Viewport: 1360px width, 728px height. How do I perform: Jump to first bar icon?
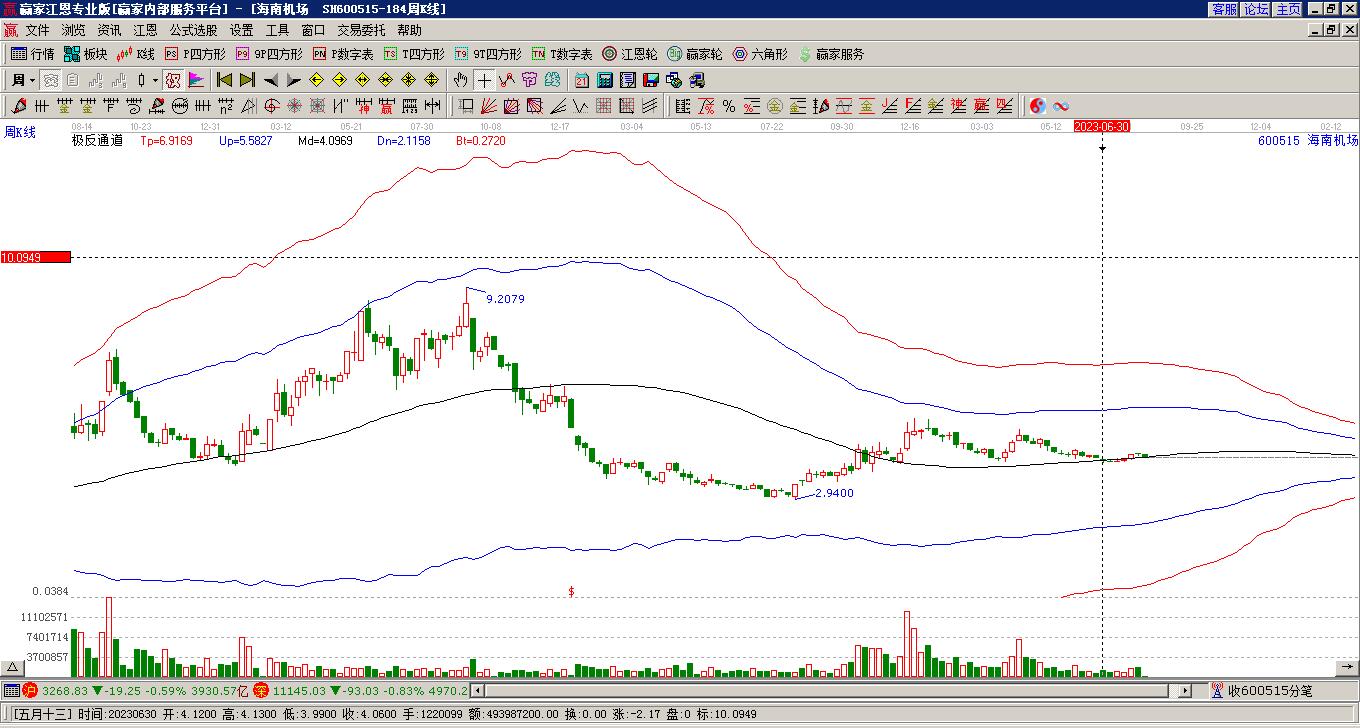click(224, 80)
